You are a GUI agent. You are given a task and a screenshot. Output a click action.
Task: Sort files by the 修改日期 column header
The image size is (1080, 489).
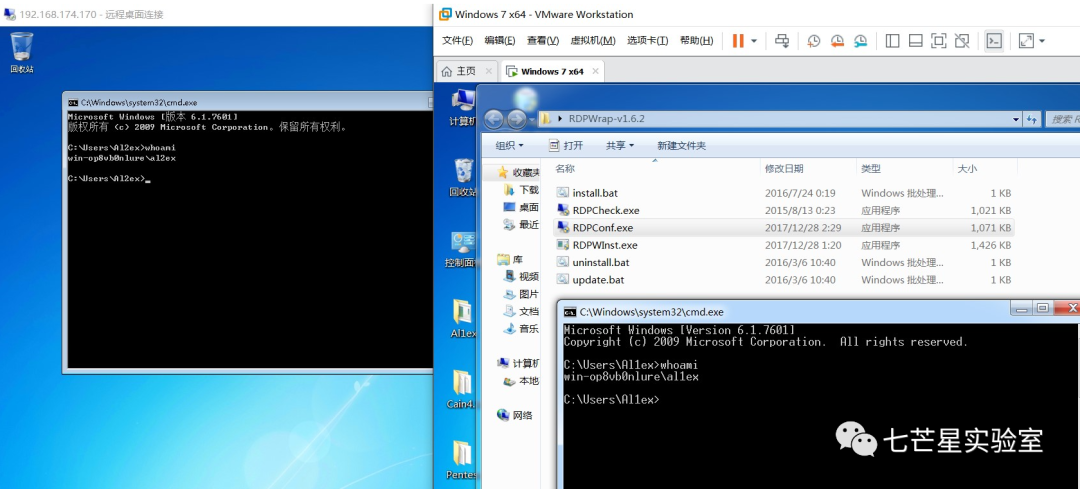tap(784, 169)
